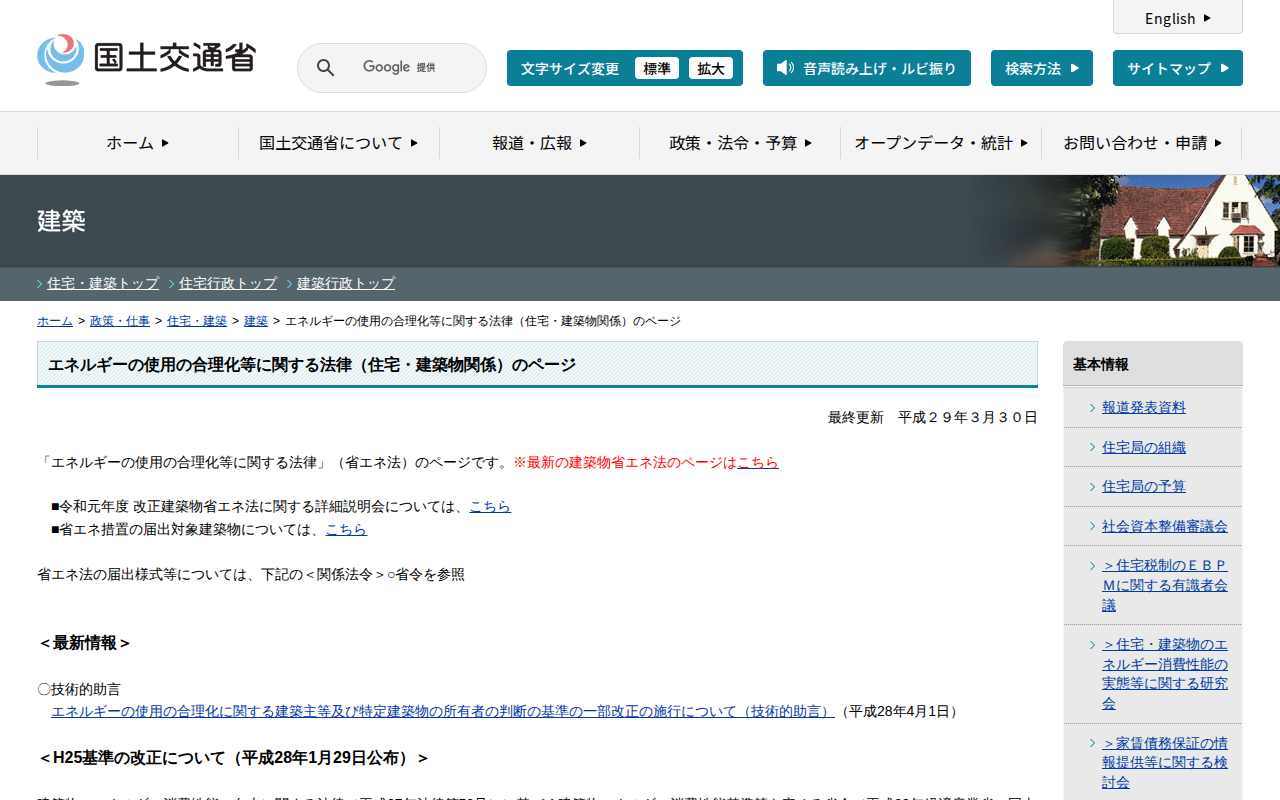Click the Ministry of Land logo
Image resolution: width=1280 pixels, height=800 pixels.
[146, 59]
